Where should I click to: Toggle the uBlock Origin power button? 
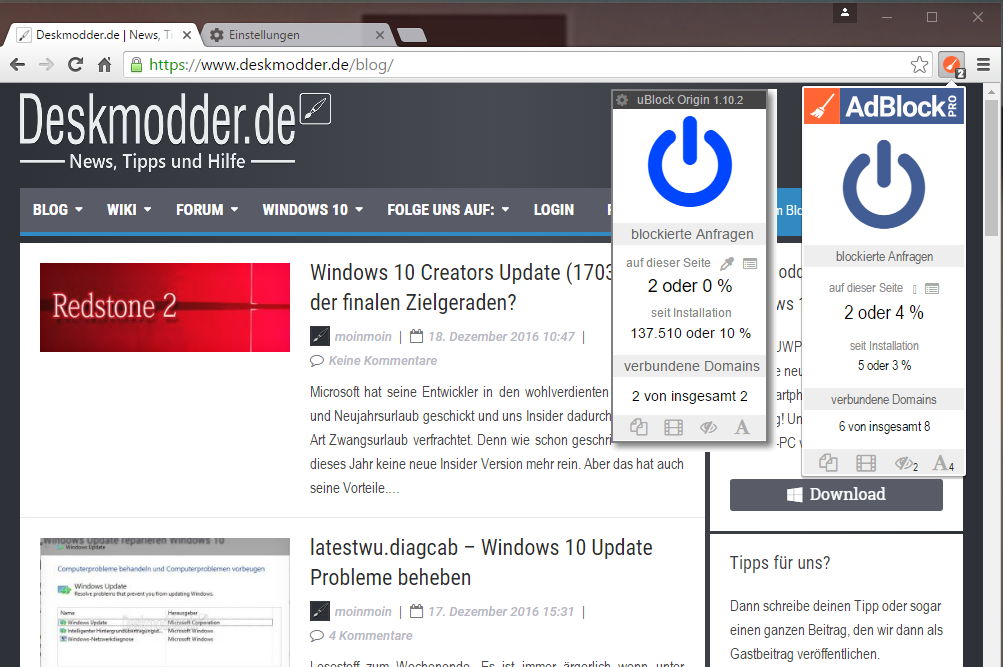(690, 161)
